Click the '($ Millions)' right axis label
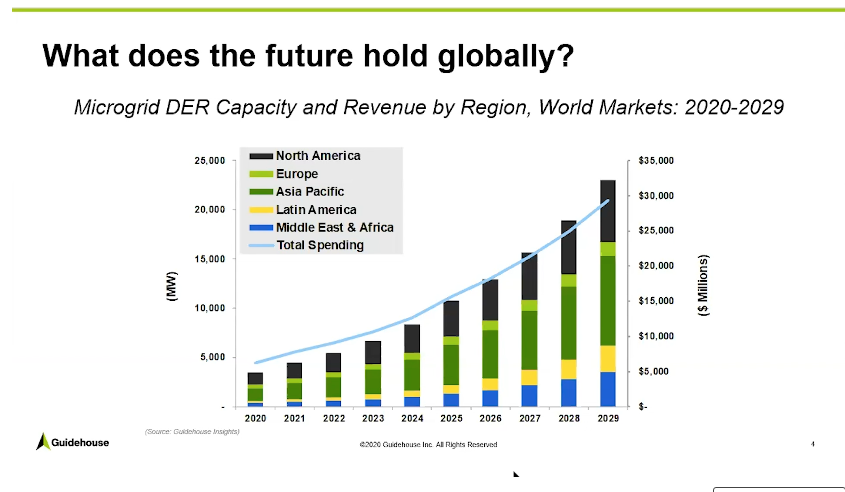The height and width of the screenshot is (492, 845). (704, 284)
